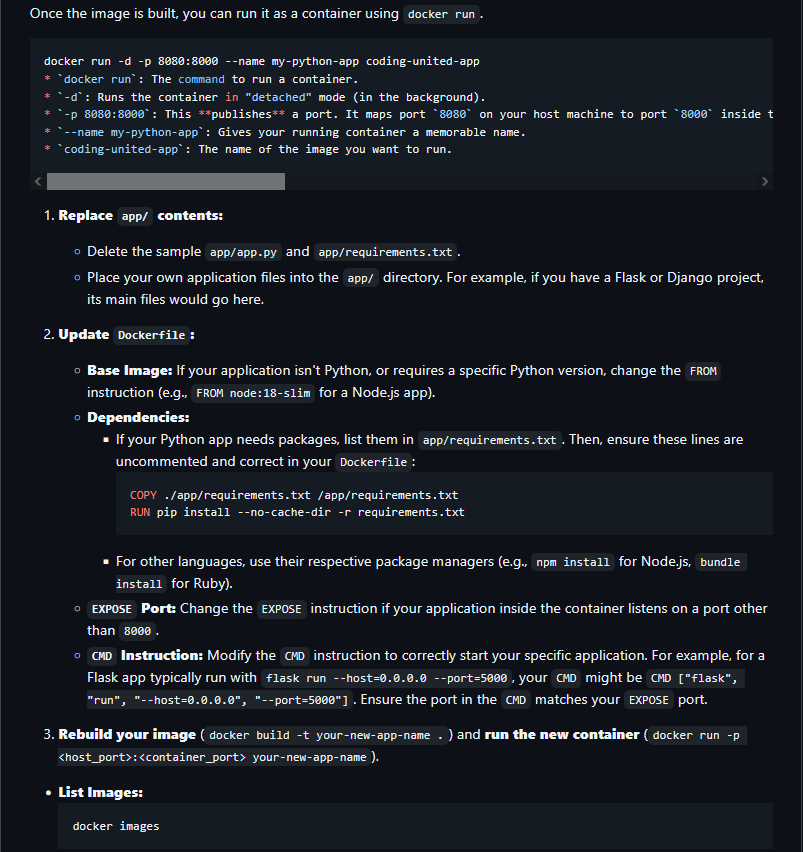Click the 'npm install' inline code
This screenshot has width=803, height=852.
(572, 562)
